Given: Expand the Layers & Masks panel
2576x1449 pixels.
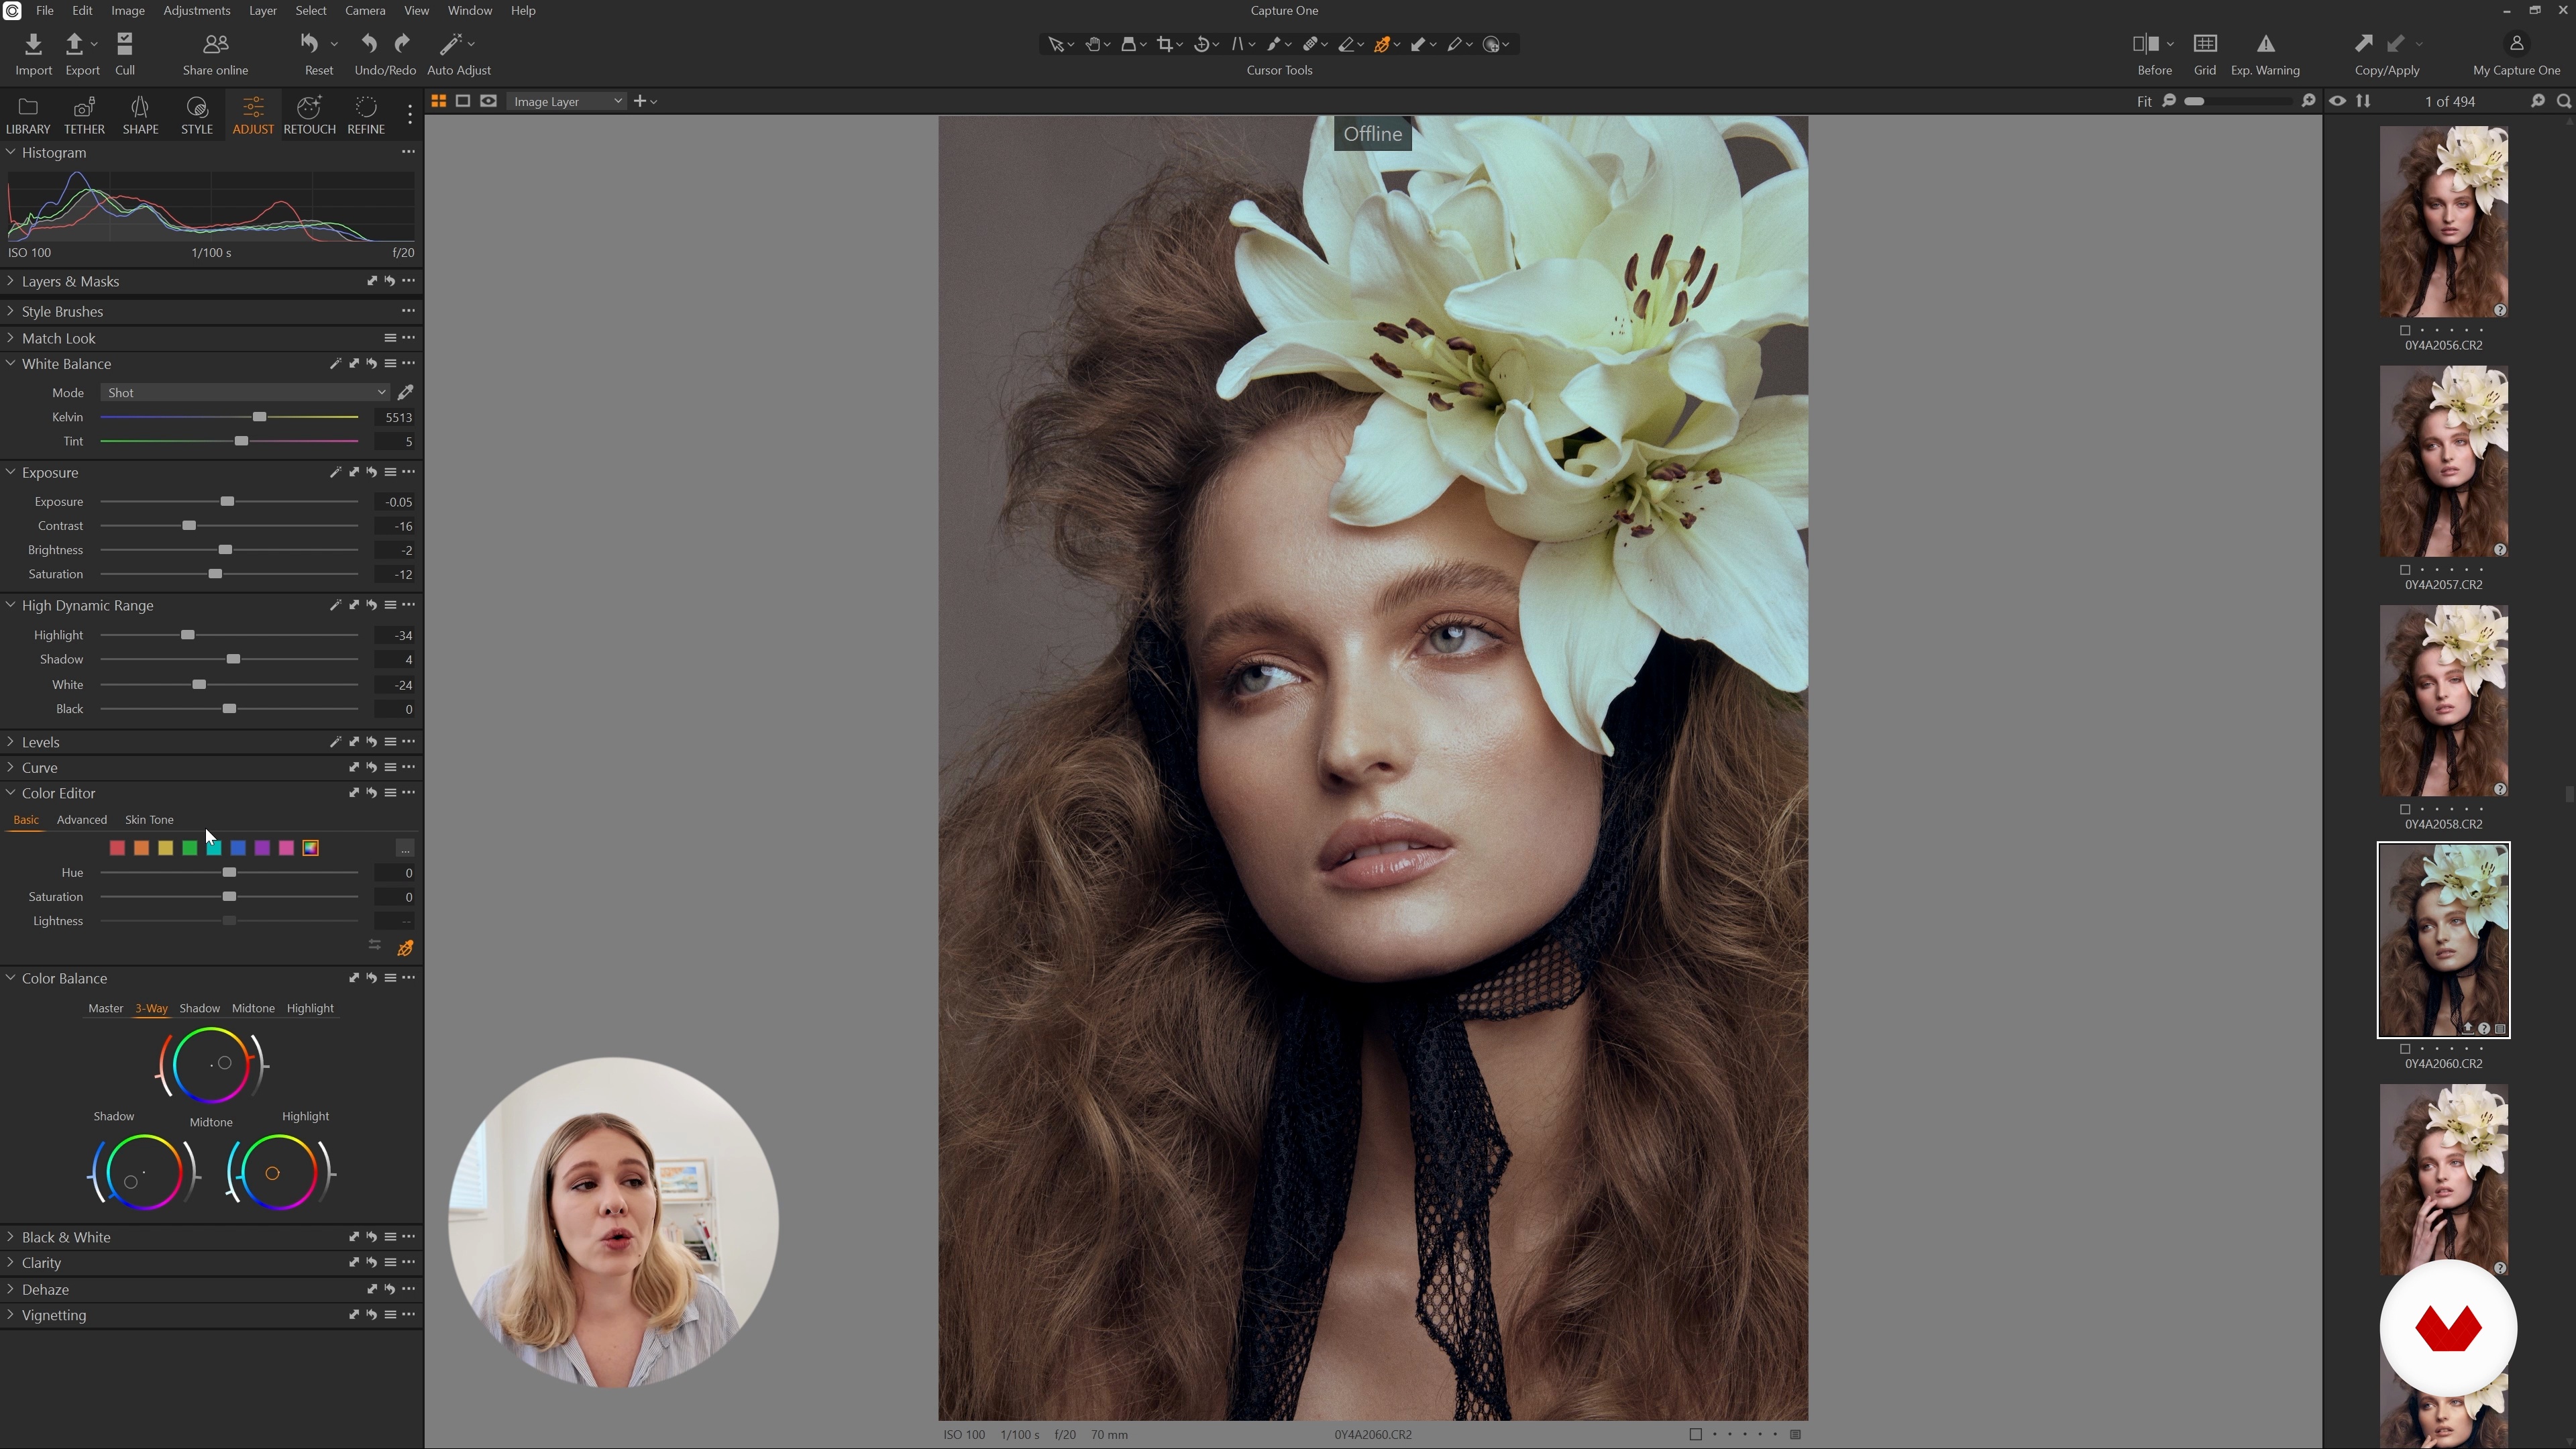Looking at the screenshot, I should pos(10,281).
